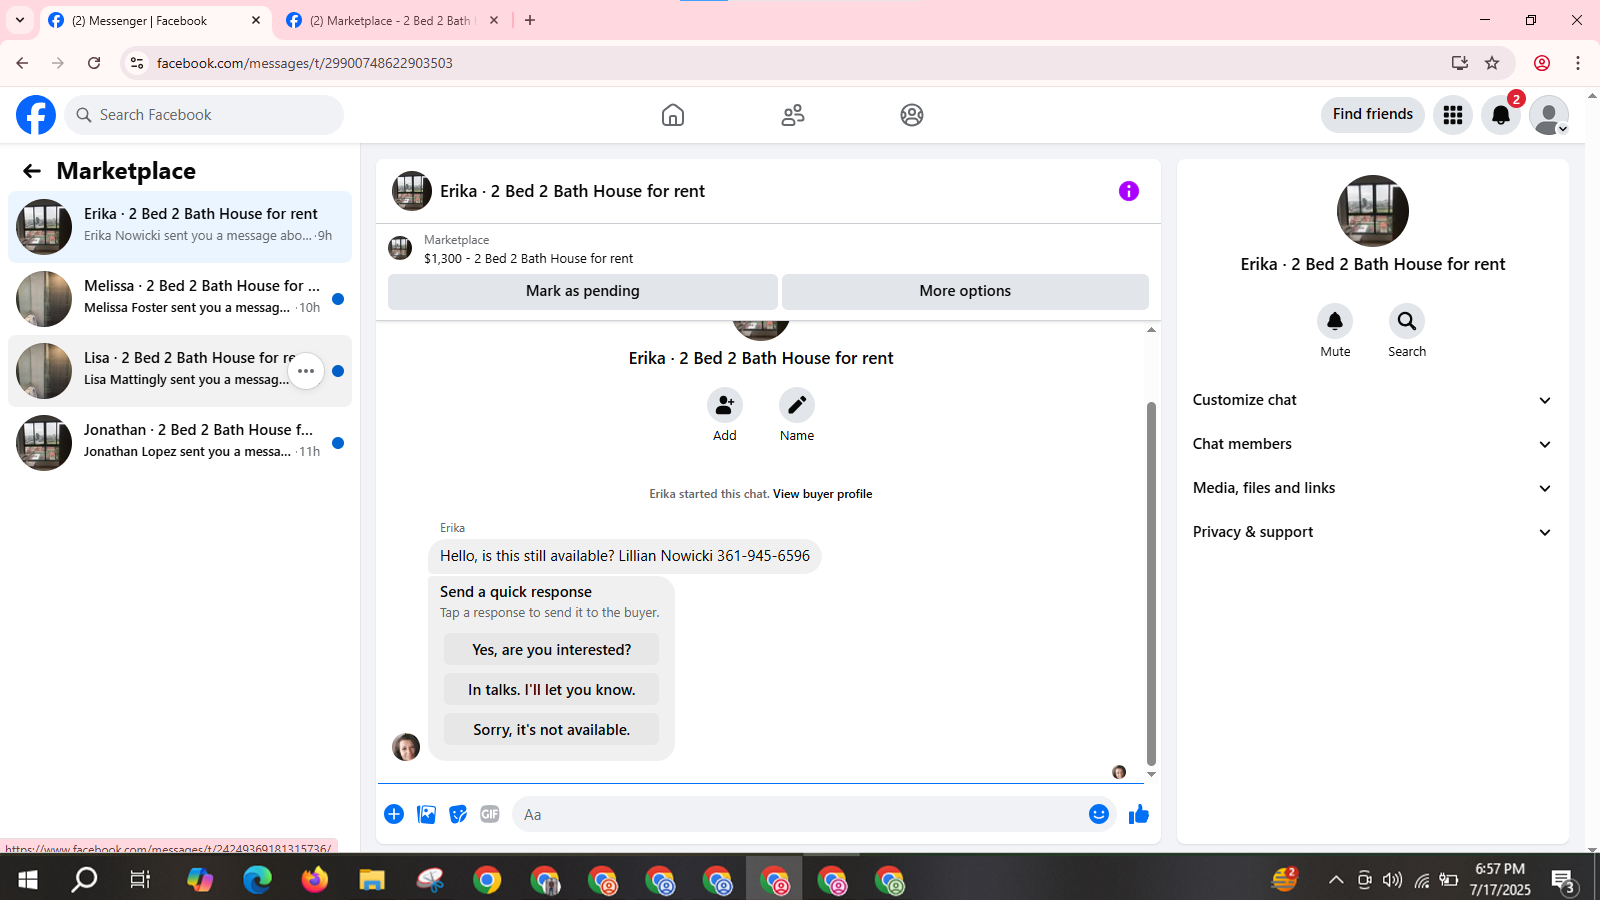Attach a photo file in composer
The width and height of the screenshot is (1600, 900).
coord(426,814)
